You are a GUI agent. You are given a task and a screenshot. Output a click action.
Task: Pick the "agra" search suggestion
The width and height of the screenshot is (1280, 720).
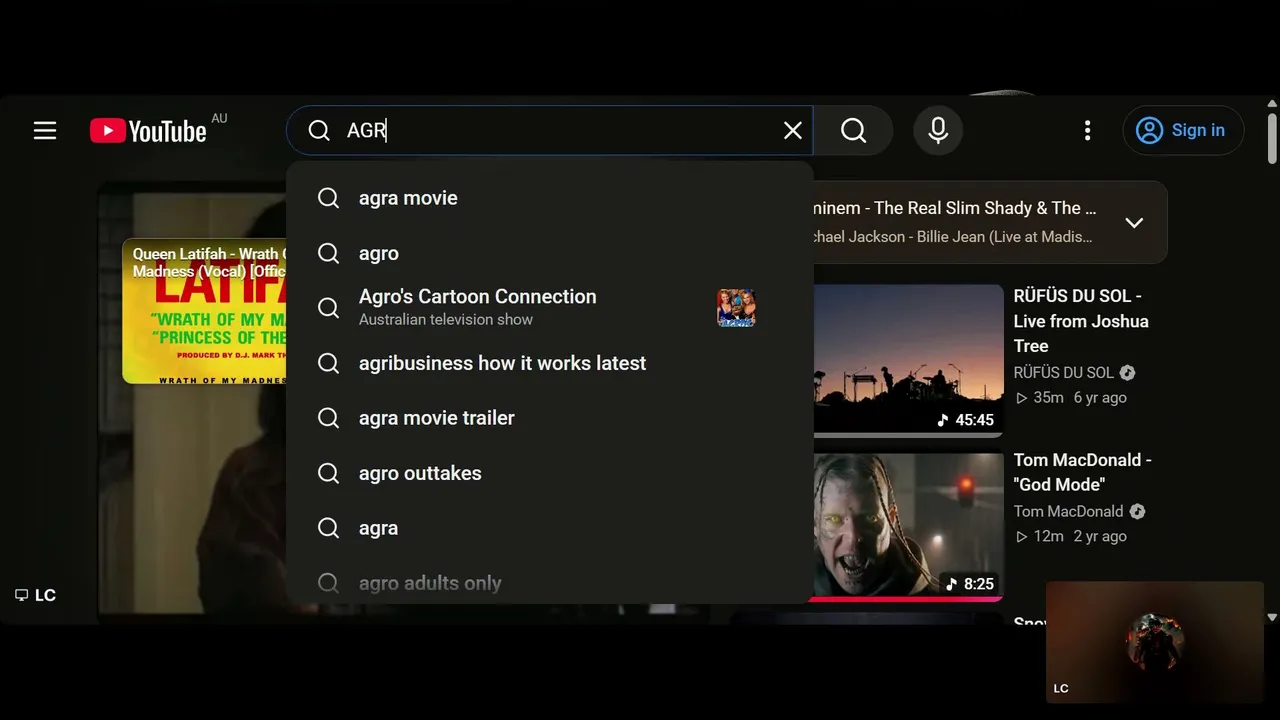(x=550, y=528)
